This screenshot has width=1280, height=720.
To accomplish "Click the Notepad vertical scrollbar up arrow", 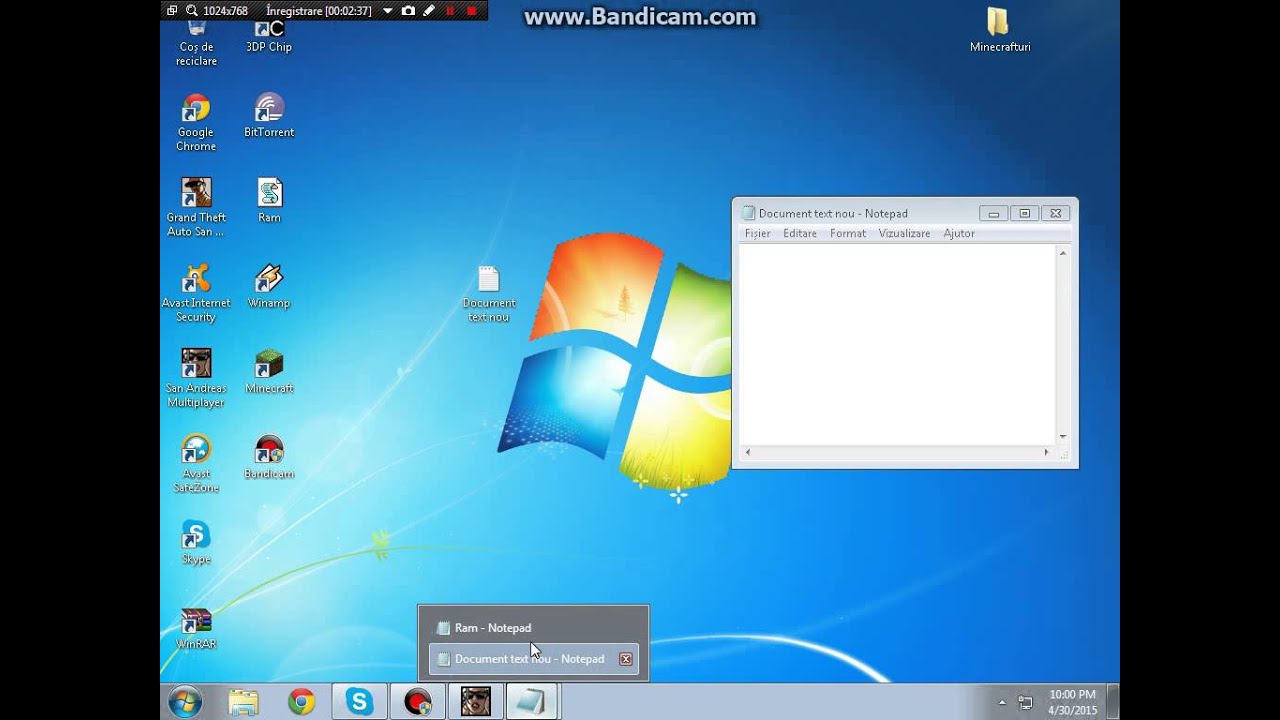I will tap(1062, 253).
